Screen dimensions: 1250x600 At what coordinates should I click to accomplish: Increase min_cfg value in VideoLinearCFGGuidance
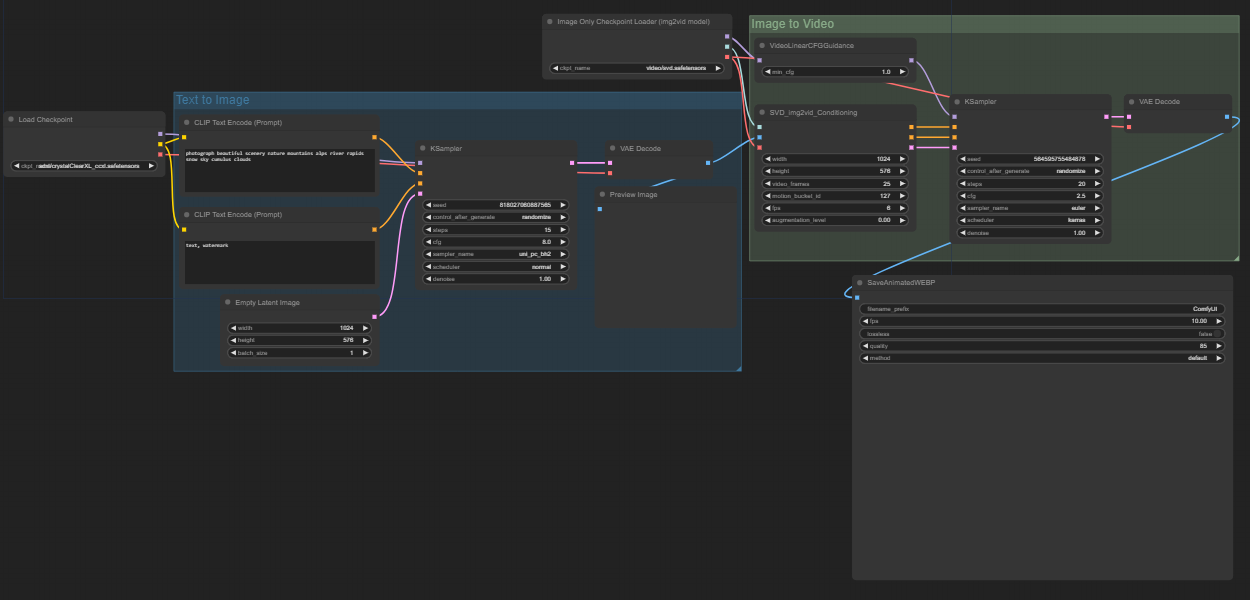901,71
